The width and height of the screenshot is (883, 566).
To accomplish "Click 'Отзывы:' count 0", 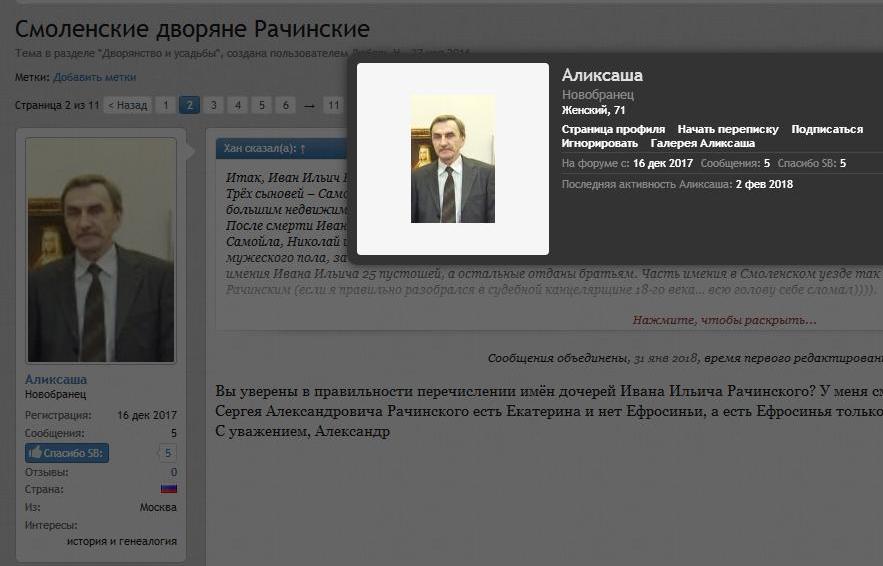I will point(173,472).
